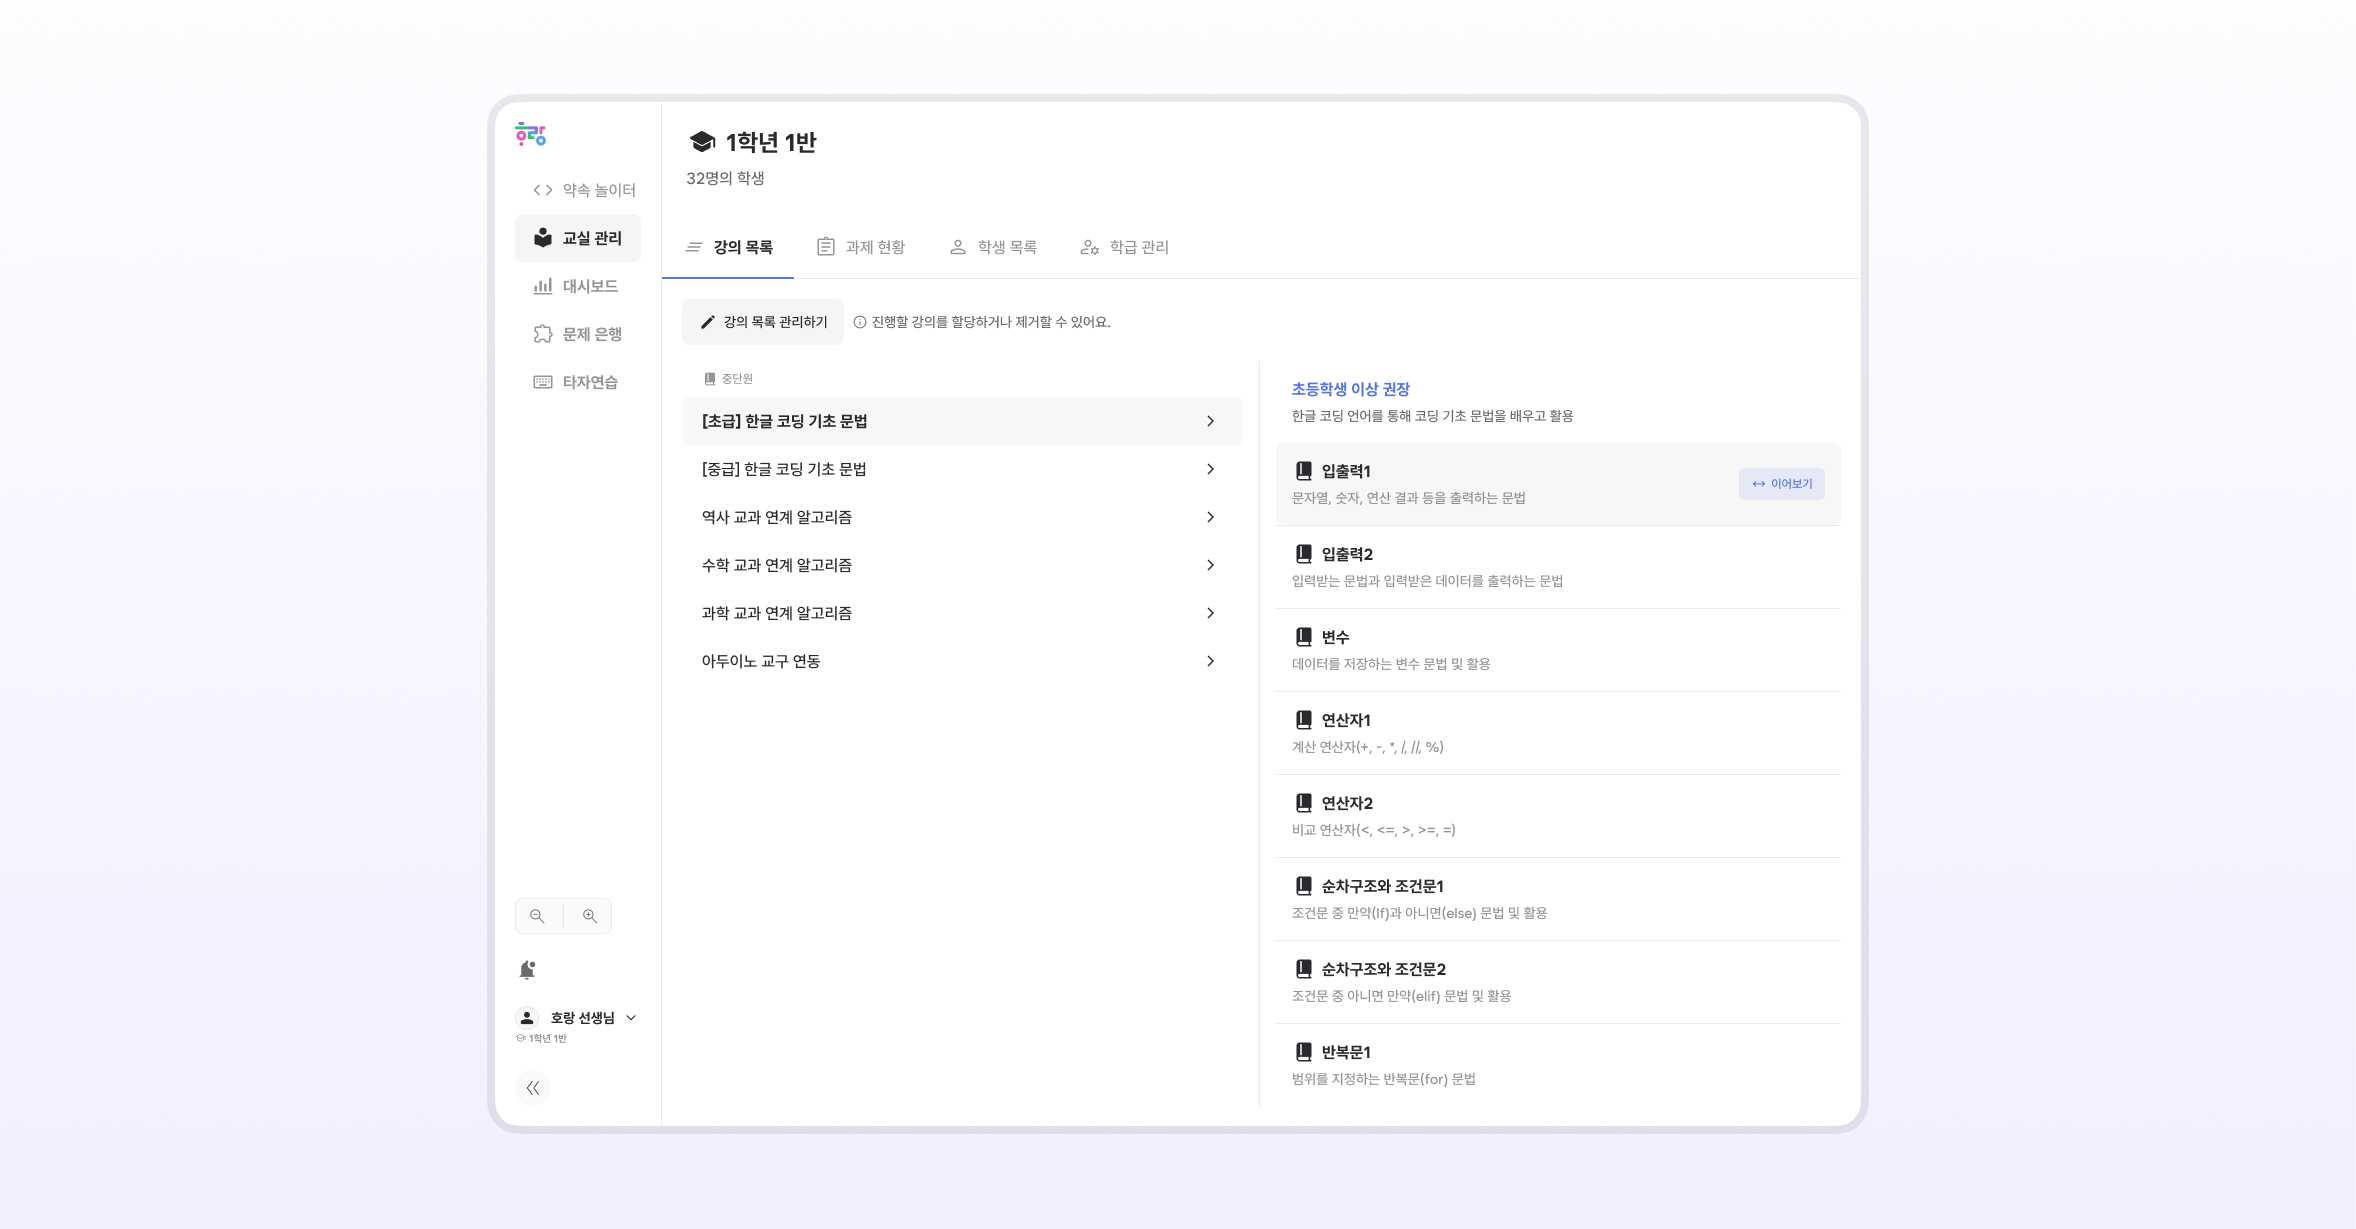
Task: Click the app logo in the sidebar
Action: 530,134
